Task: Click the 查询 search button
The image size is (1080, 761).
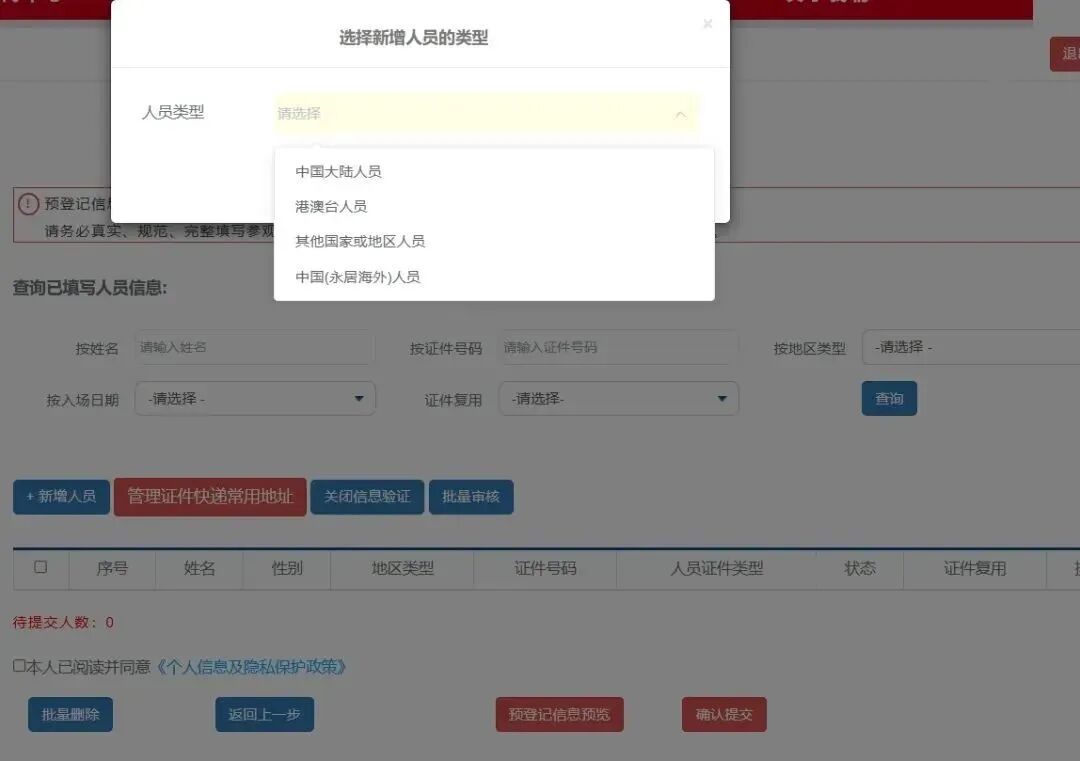Action: [x=889, y=398]
